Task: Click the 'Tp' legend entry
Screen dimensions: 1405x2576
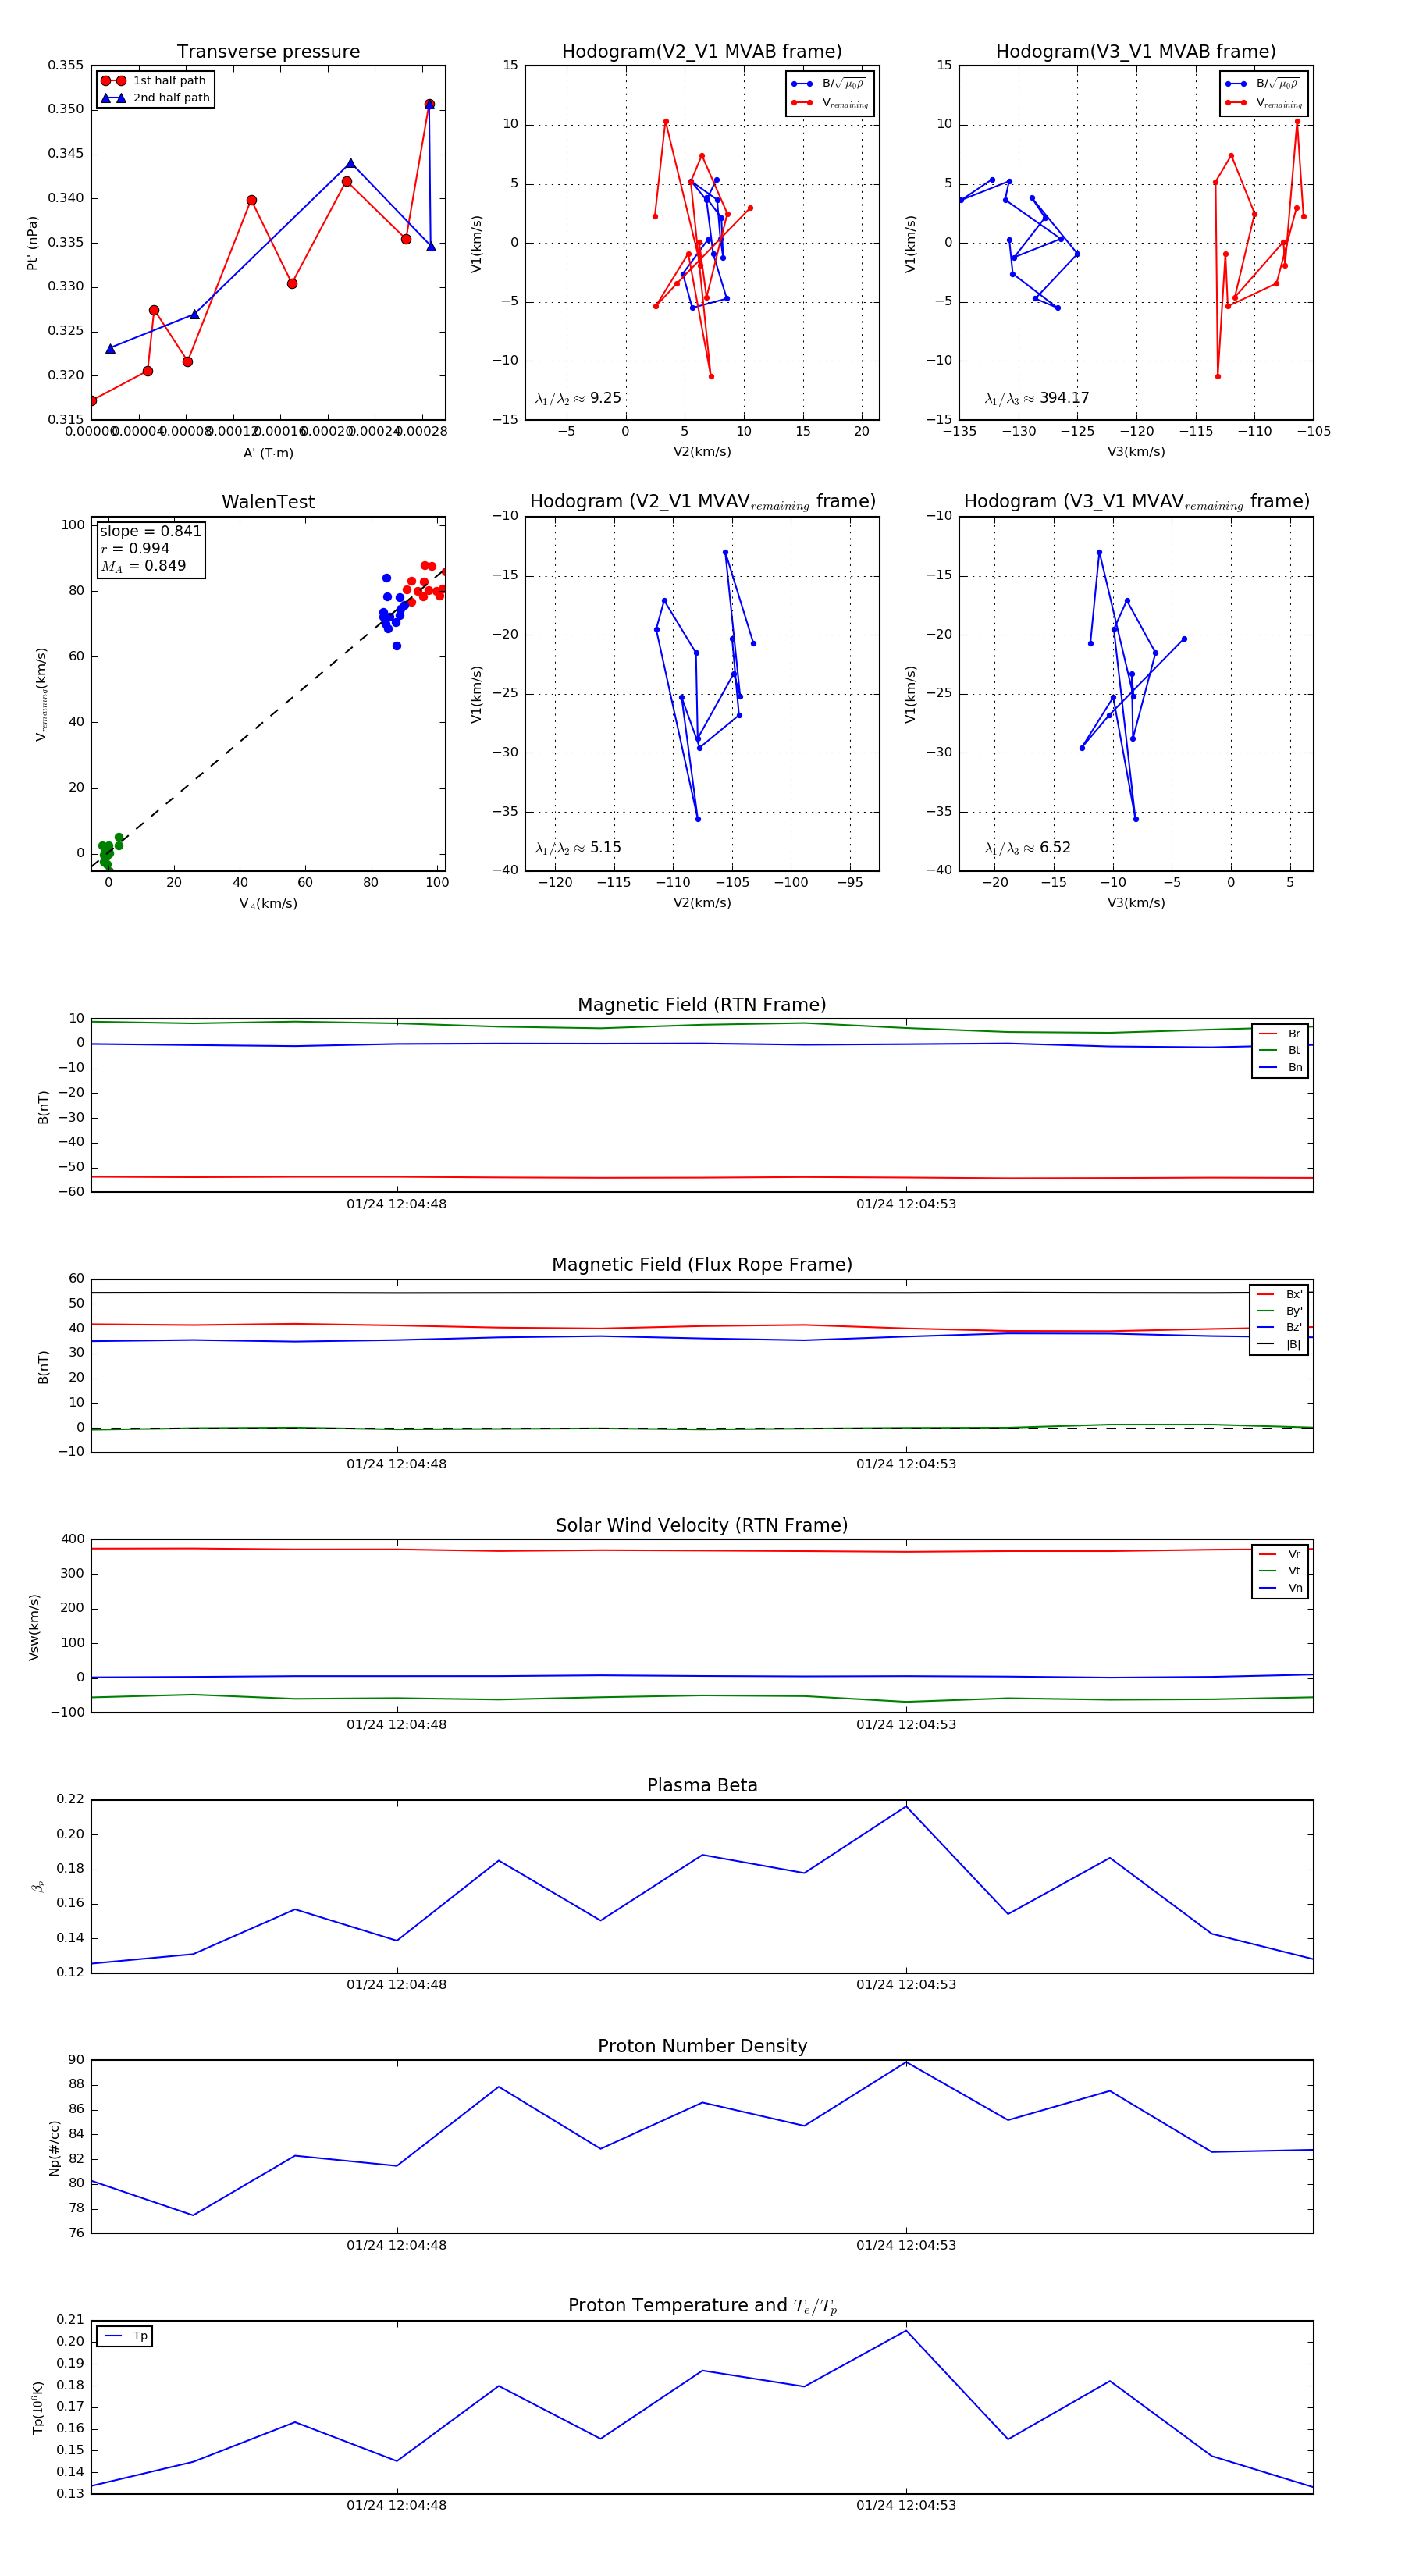Action: (x=127, y=2336)
